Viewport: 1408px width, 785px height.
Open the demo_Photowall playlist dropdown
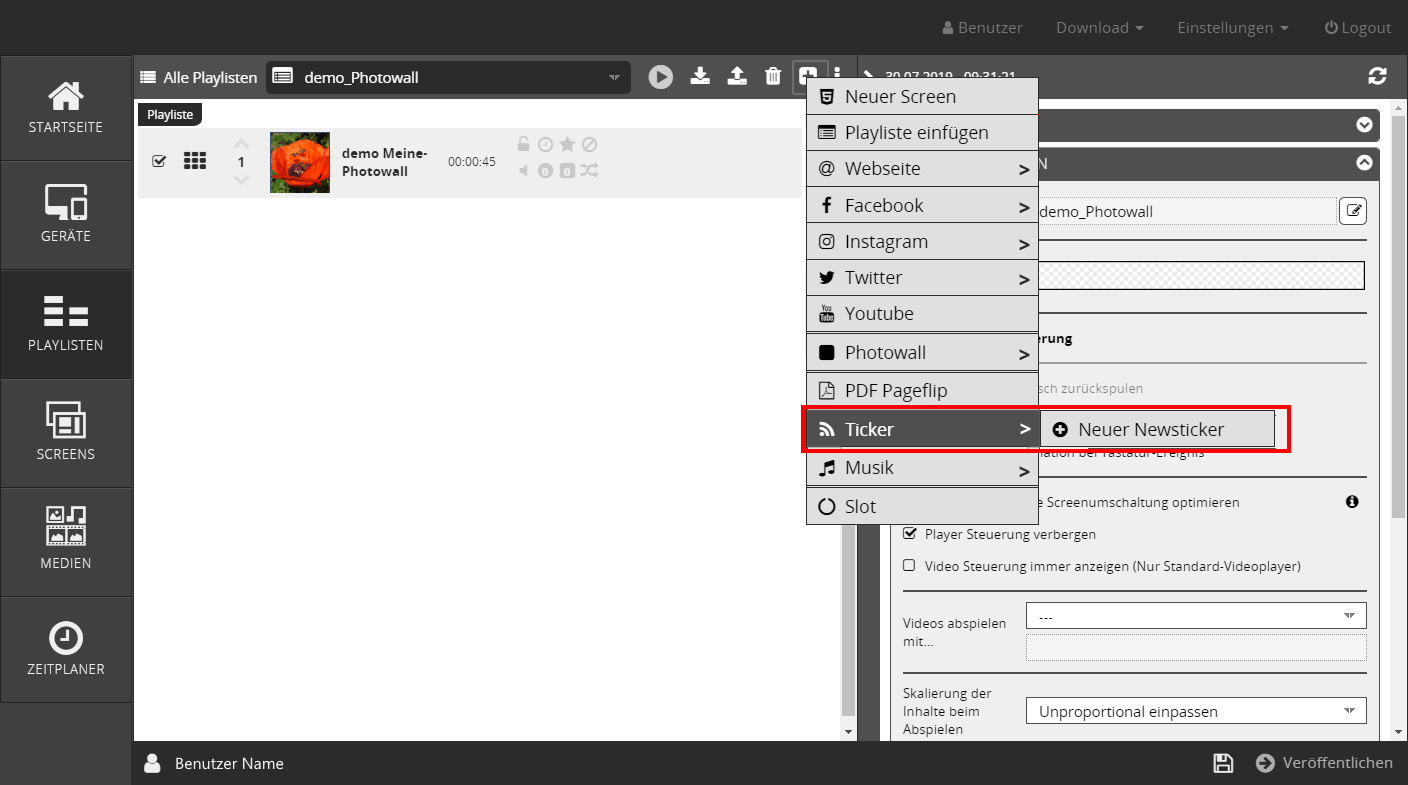[x=448, y=77]
